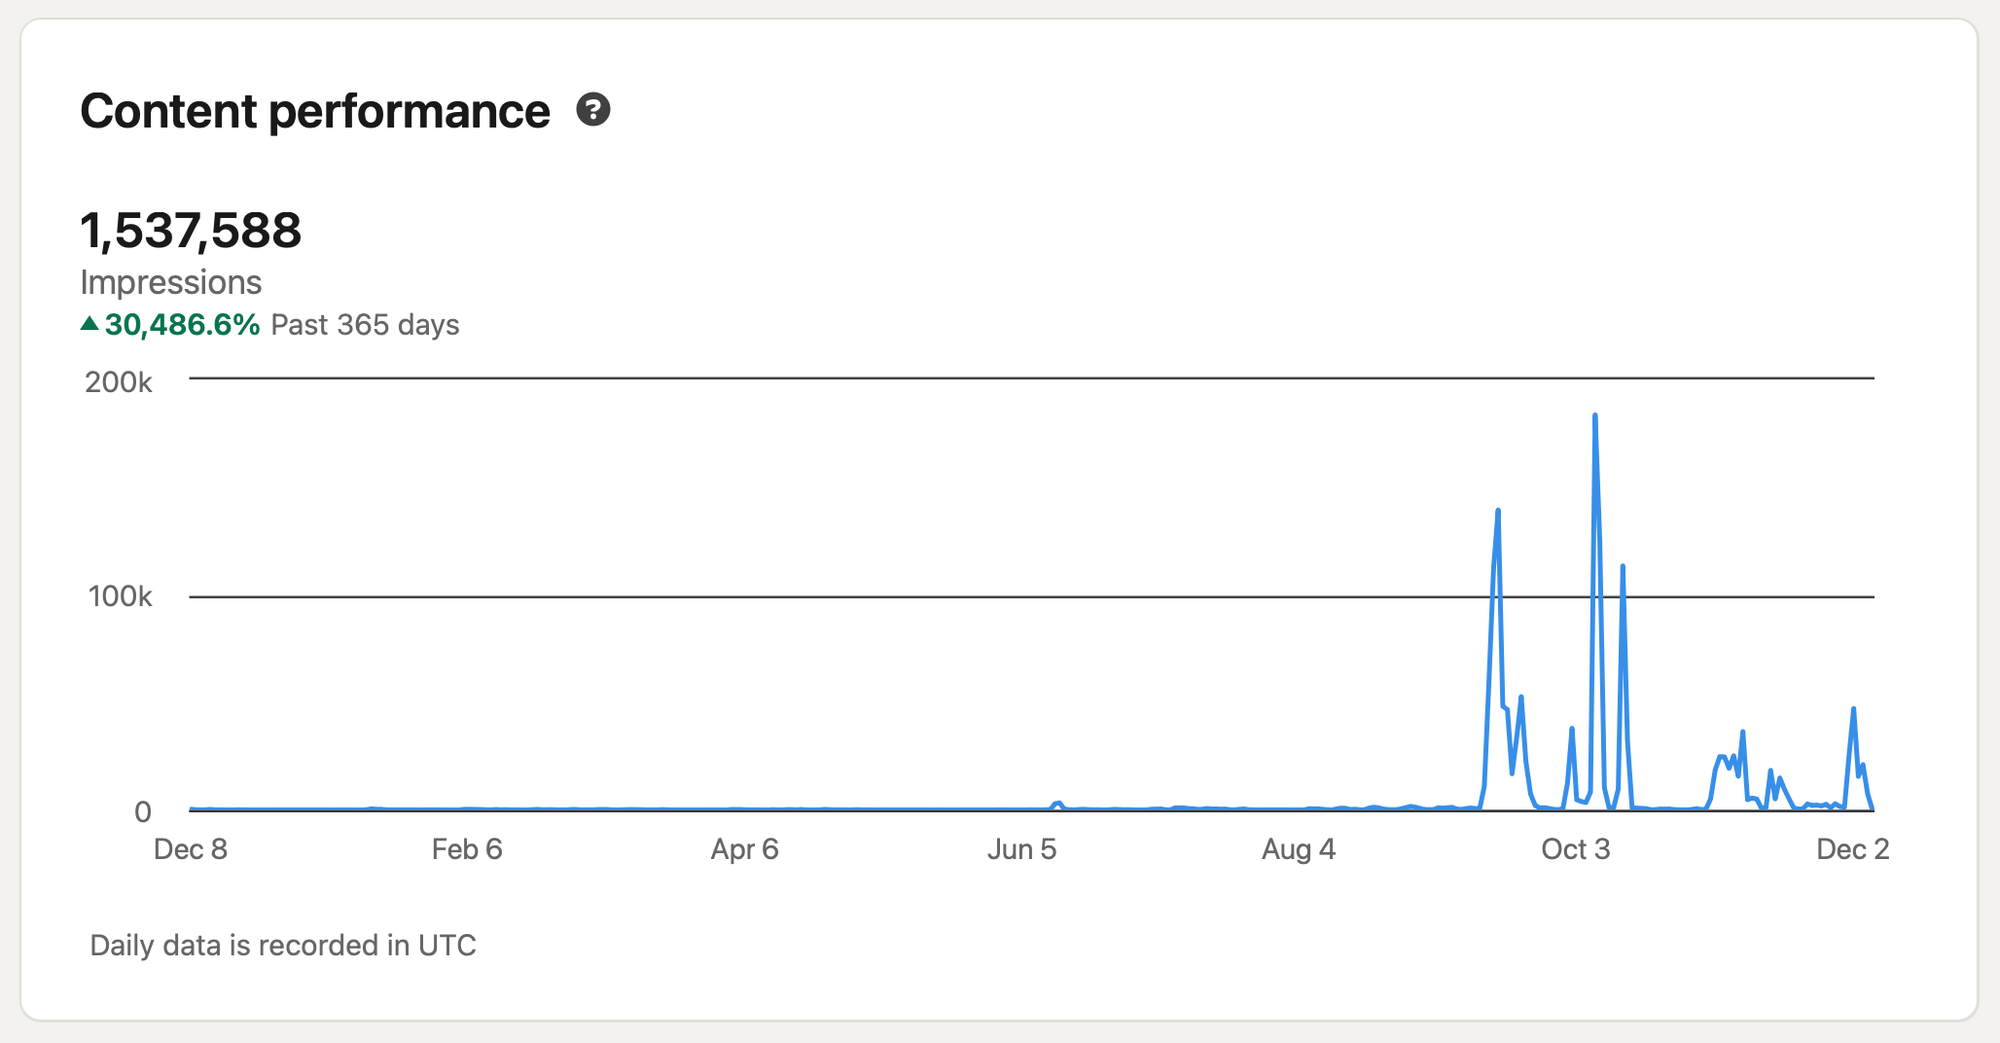Click the Aug 4 x-axis label
The height and width of the screenshot is (1043, 2000).
point(1298,849)
